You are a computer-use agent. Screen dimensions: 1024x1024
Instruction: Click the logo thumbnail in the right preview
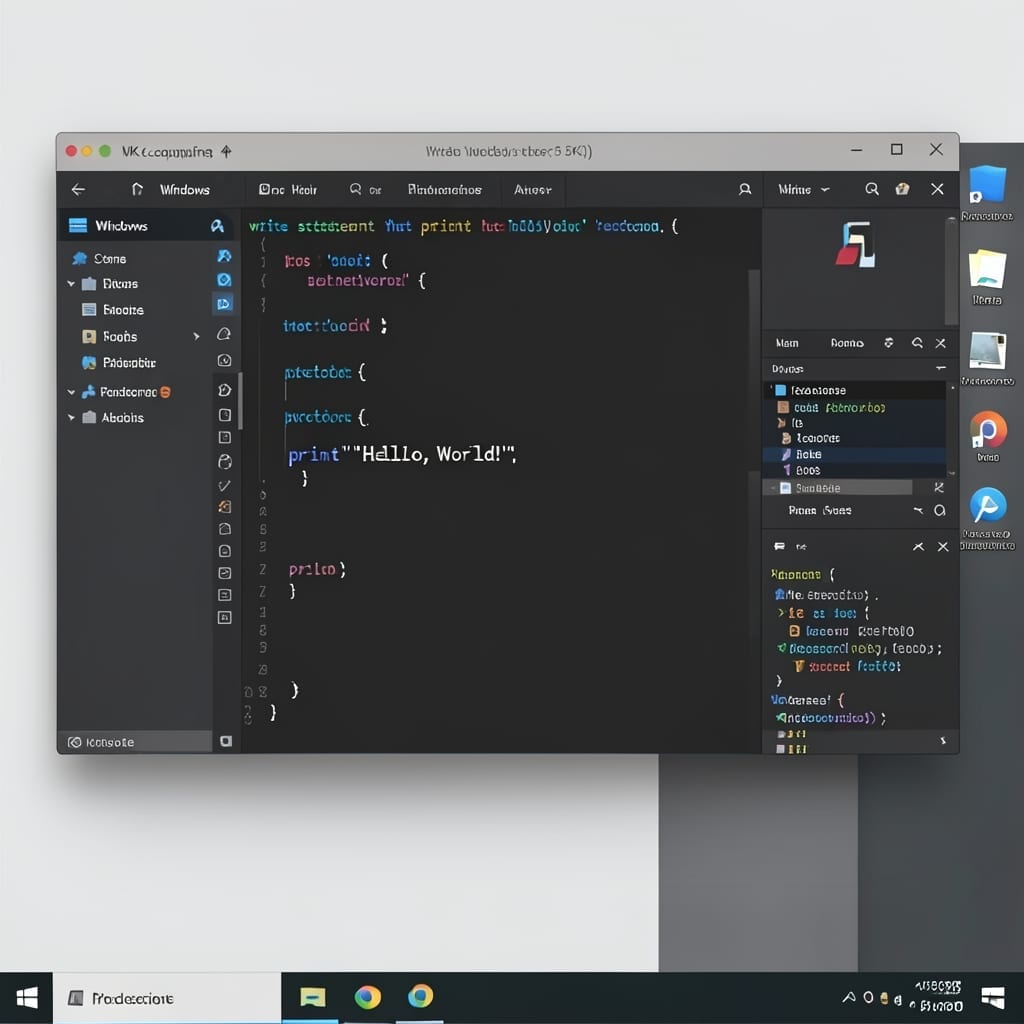click(855, 245)
